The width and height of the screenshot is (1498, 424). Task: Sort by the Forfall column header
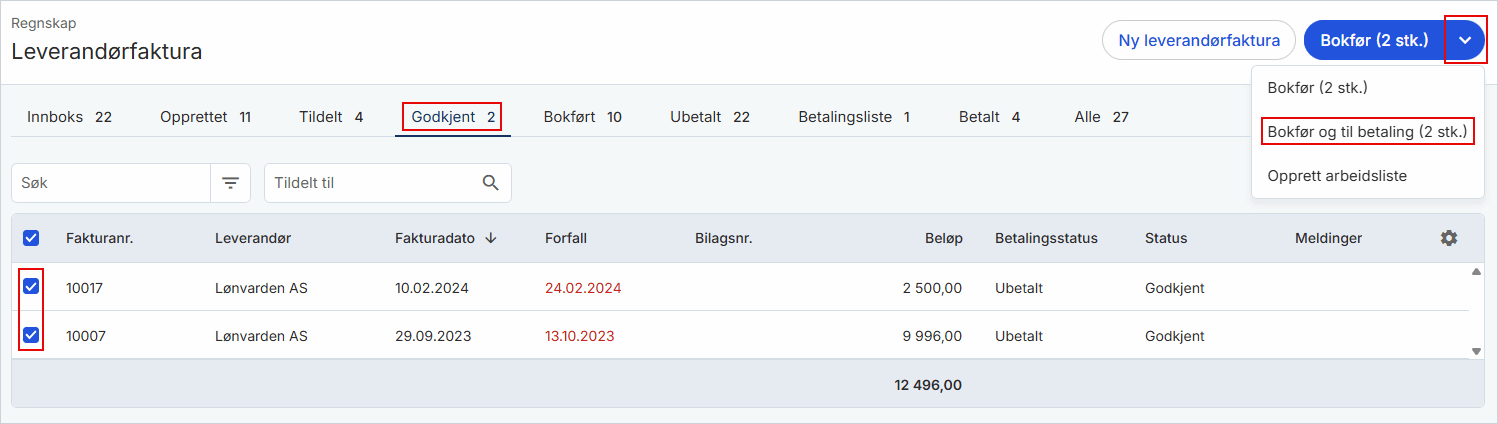(x=566, y=238)
